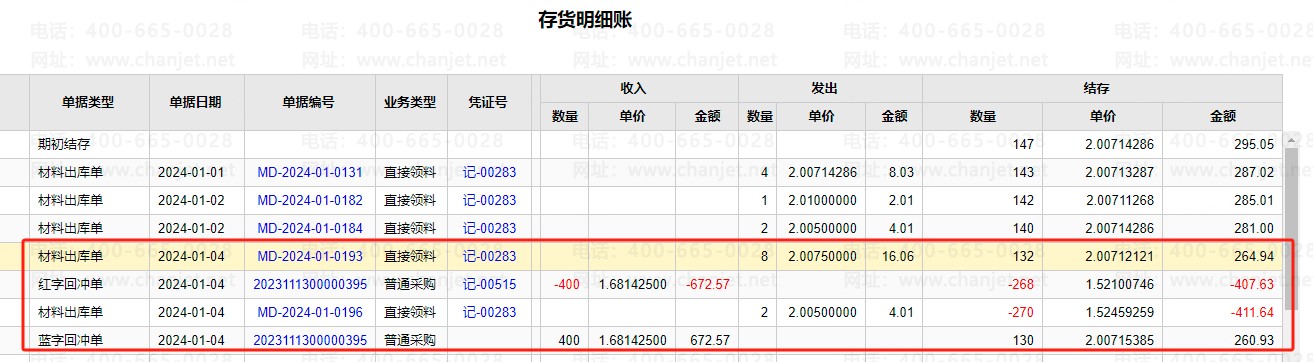
Task: Click the red receipt quantity -400
Action: point(568,284)
